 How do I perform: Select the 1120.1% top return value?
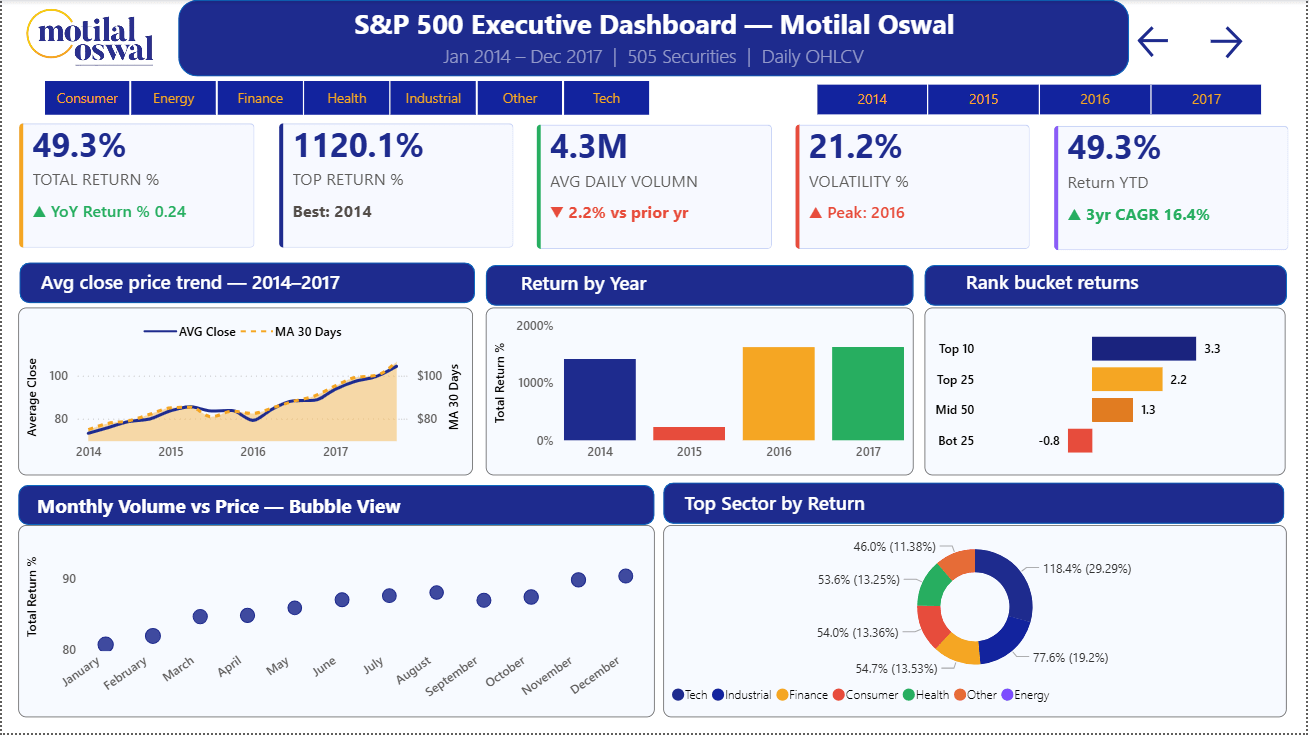click(358, 146)
